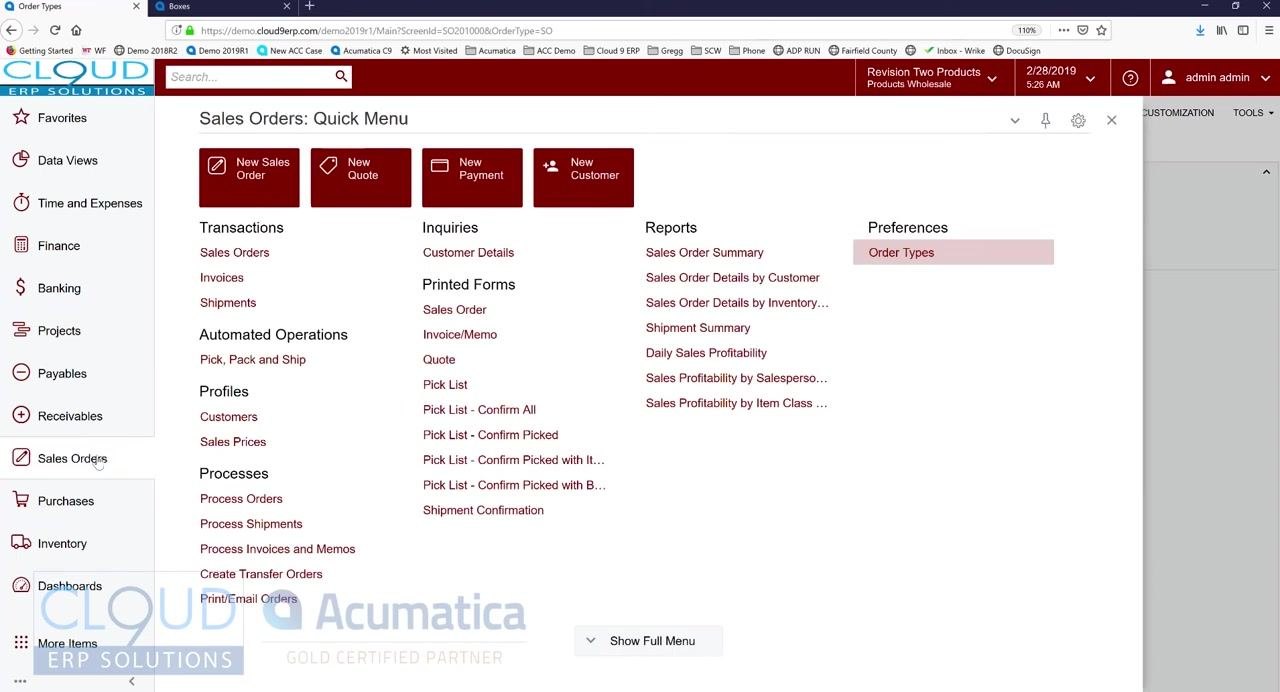The image size is (1280, 692).
Task: Click the browser home icon
Action: 76,30
